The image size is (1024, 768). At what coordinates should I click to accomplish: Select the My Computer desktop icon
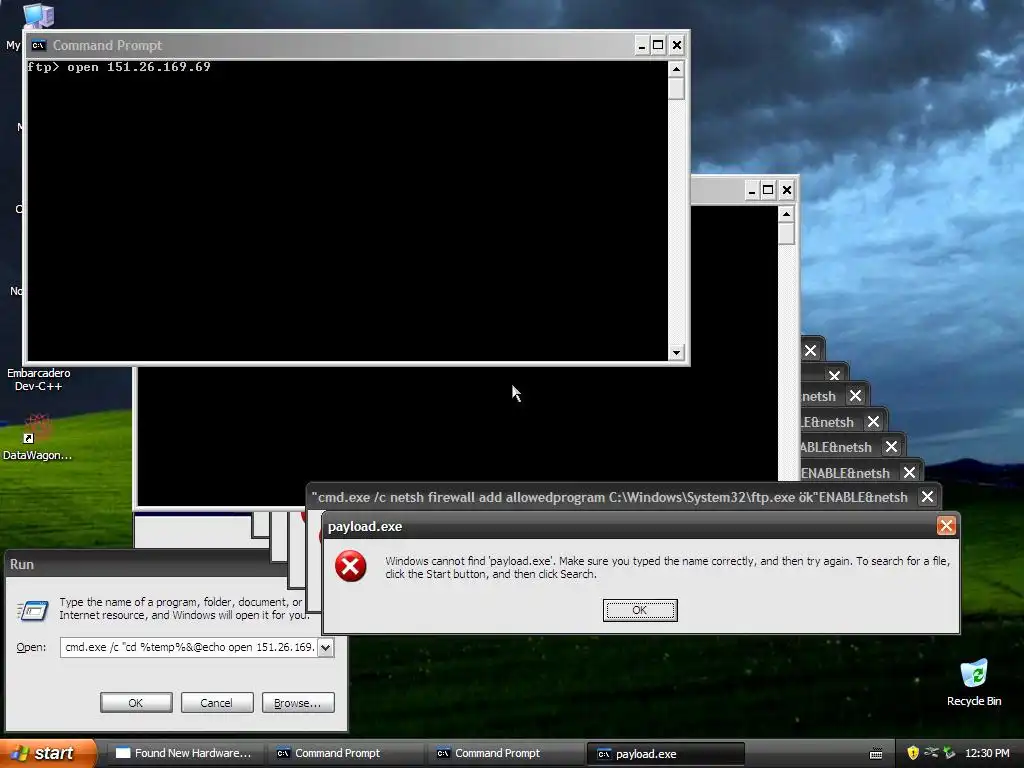click(38, 16)
